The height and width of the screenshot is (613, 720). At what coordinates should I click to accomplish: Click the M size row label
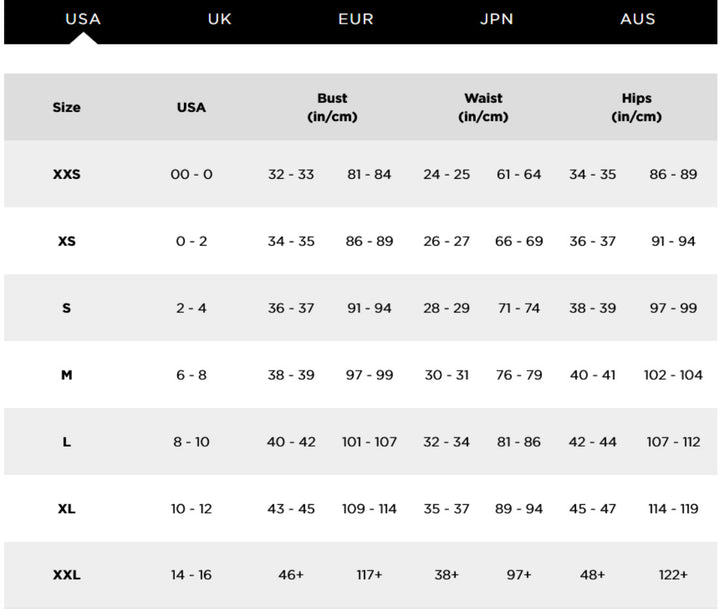coord(66,375)
